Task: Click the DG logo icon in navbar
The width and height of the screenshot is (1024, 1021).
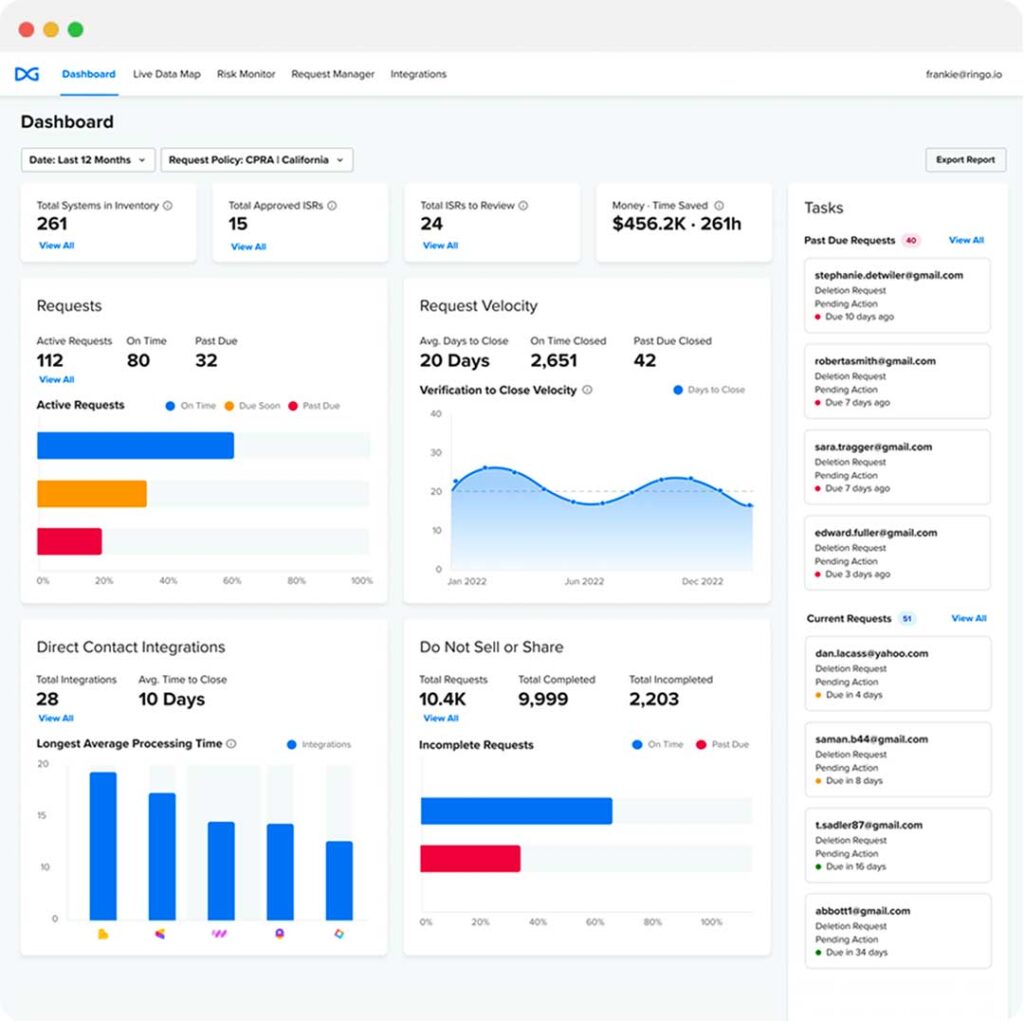Action: tap(27, 74)
